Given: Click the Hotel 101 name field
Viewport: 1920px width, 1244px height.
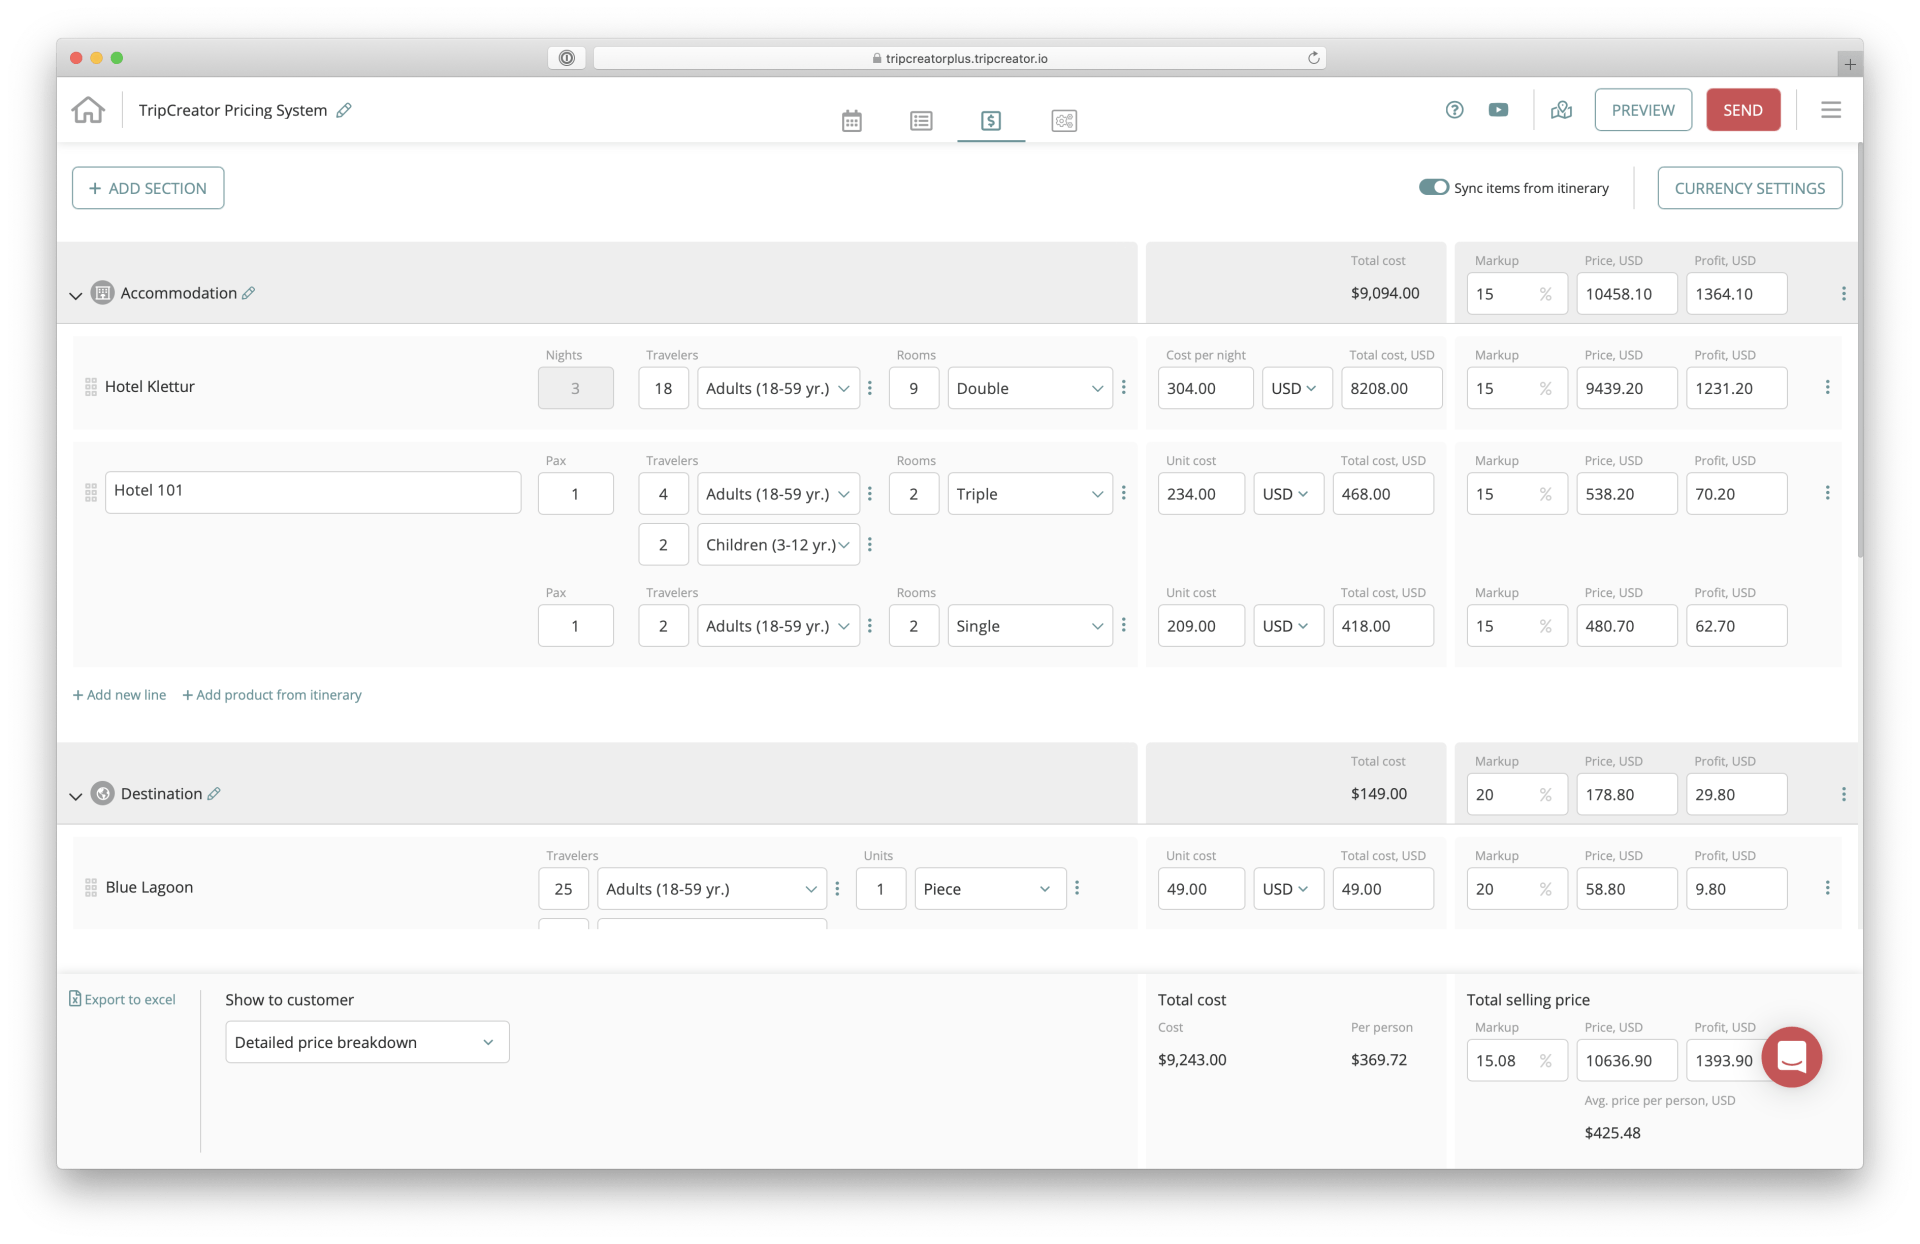Looking at the screenshot, I should pos(312,491).
